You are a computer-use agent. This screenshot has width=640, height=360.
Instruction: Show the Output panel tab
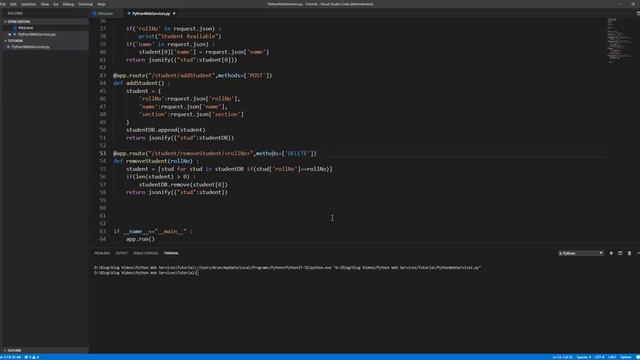click(121, 253)
